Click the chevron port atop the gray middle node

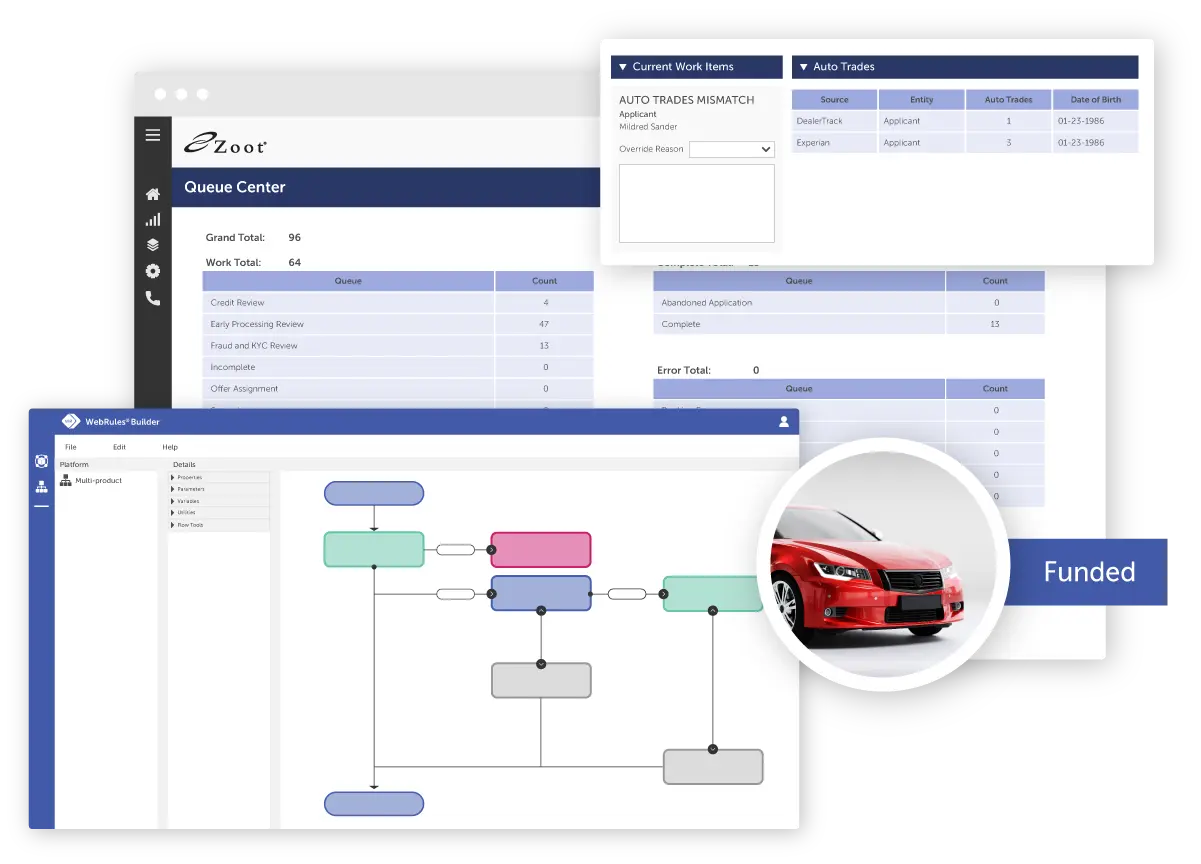point(541,663)
